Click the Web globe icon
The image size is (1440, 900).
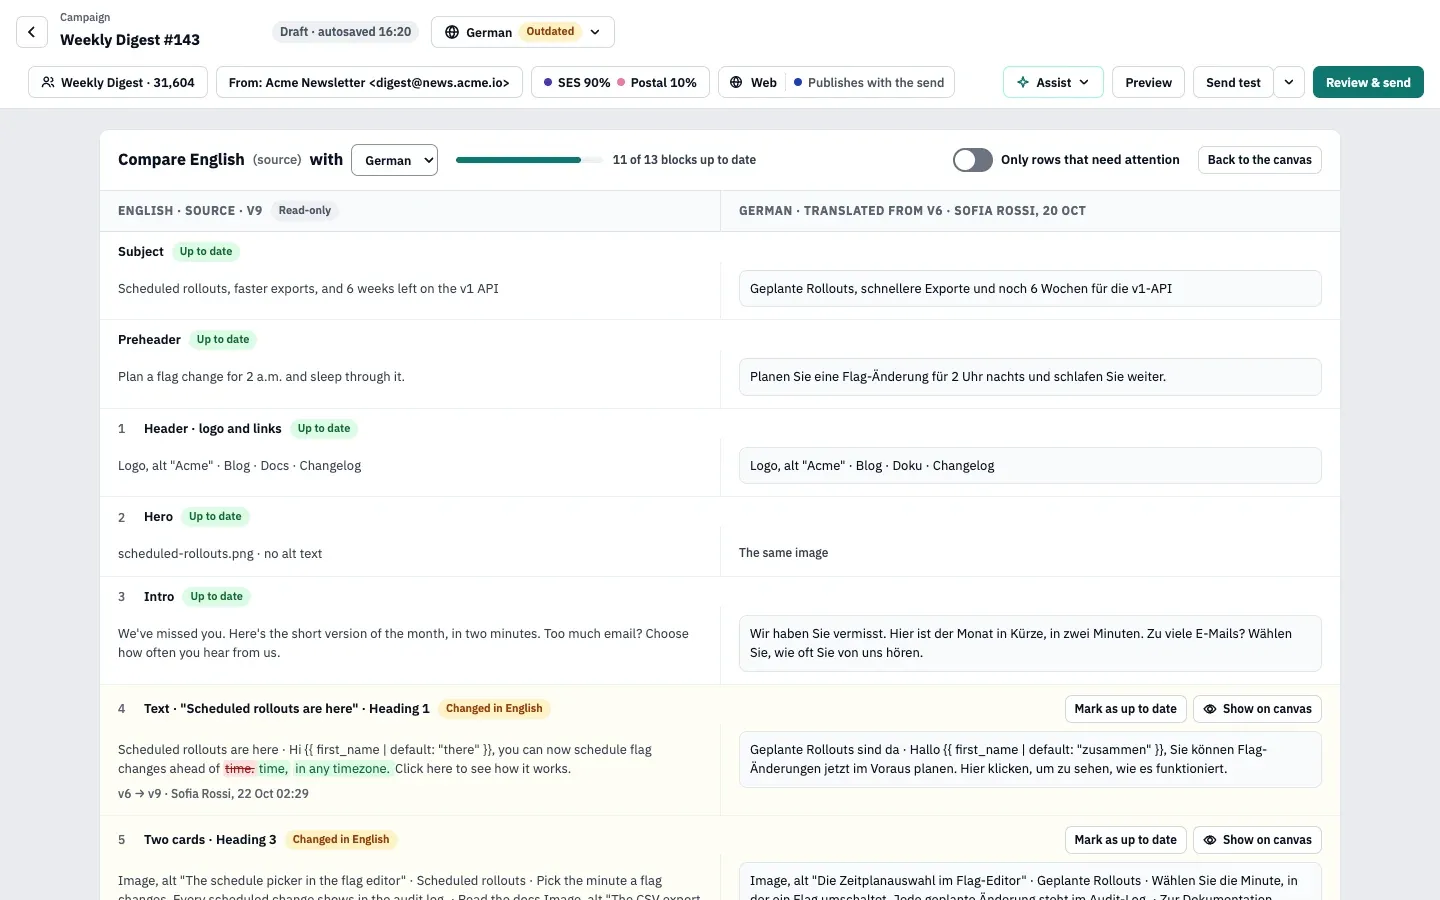click(x=736, y=82)
